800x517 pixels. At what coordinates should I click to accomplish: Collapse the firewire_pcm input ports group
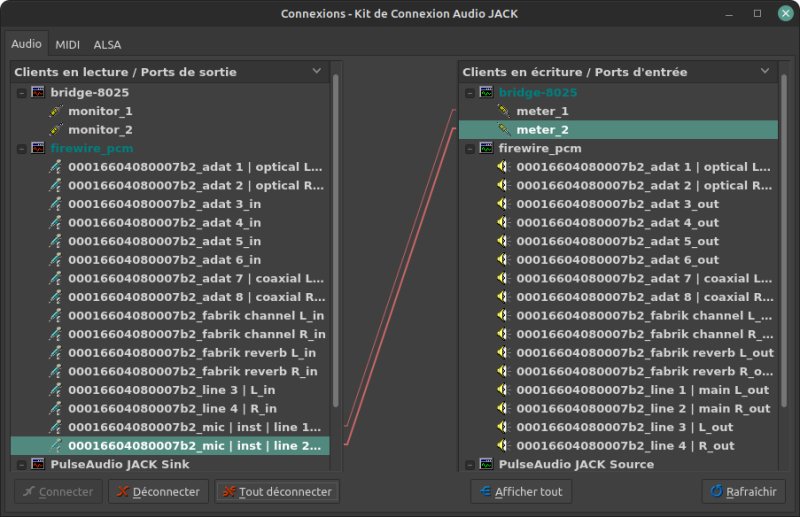pyautogui.click(x=468, y=148)
